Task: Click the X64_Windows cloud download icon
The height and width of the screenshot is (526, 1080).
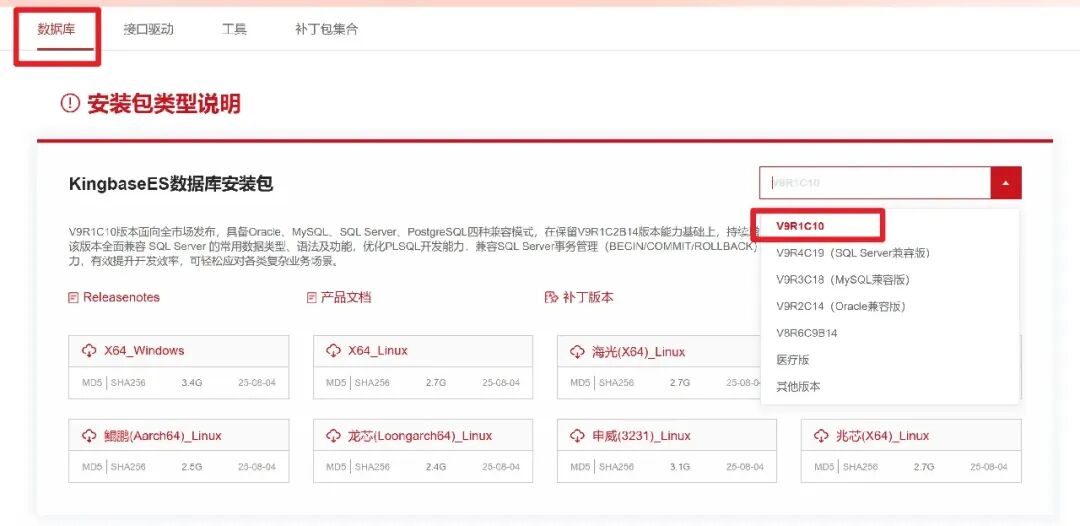Action: click(89, 351)
